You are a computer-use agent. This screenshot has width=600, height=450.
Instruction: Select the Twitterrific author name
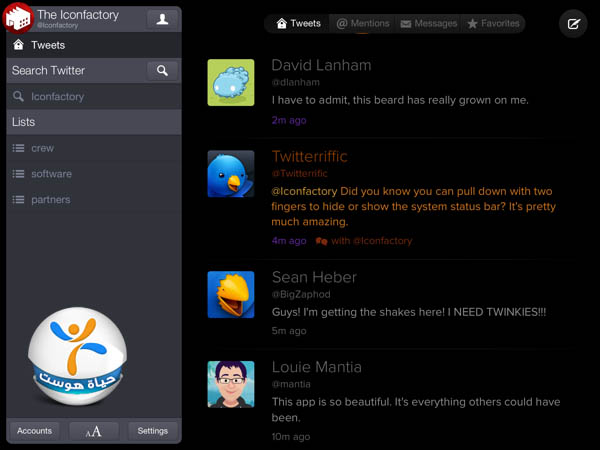(x=310, y=157)
